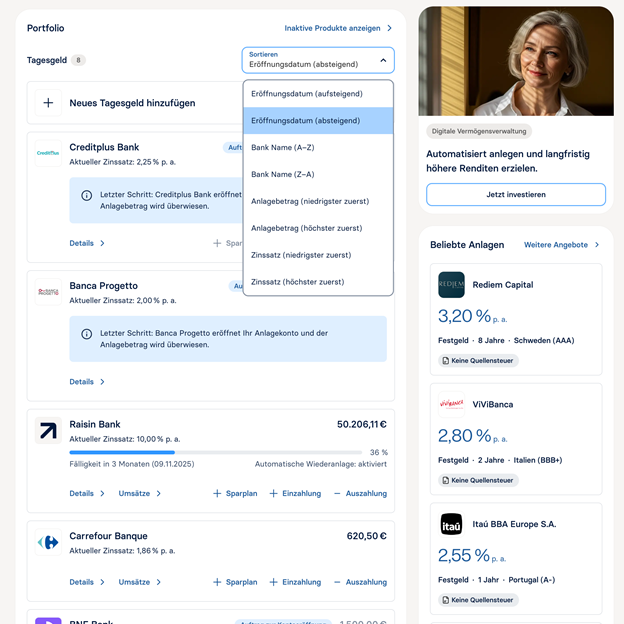
Task: Click Neues Tagesgeld hinzufügen
Action: (132, 103)
